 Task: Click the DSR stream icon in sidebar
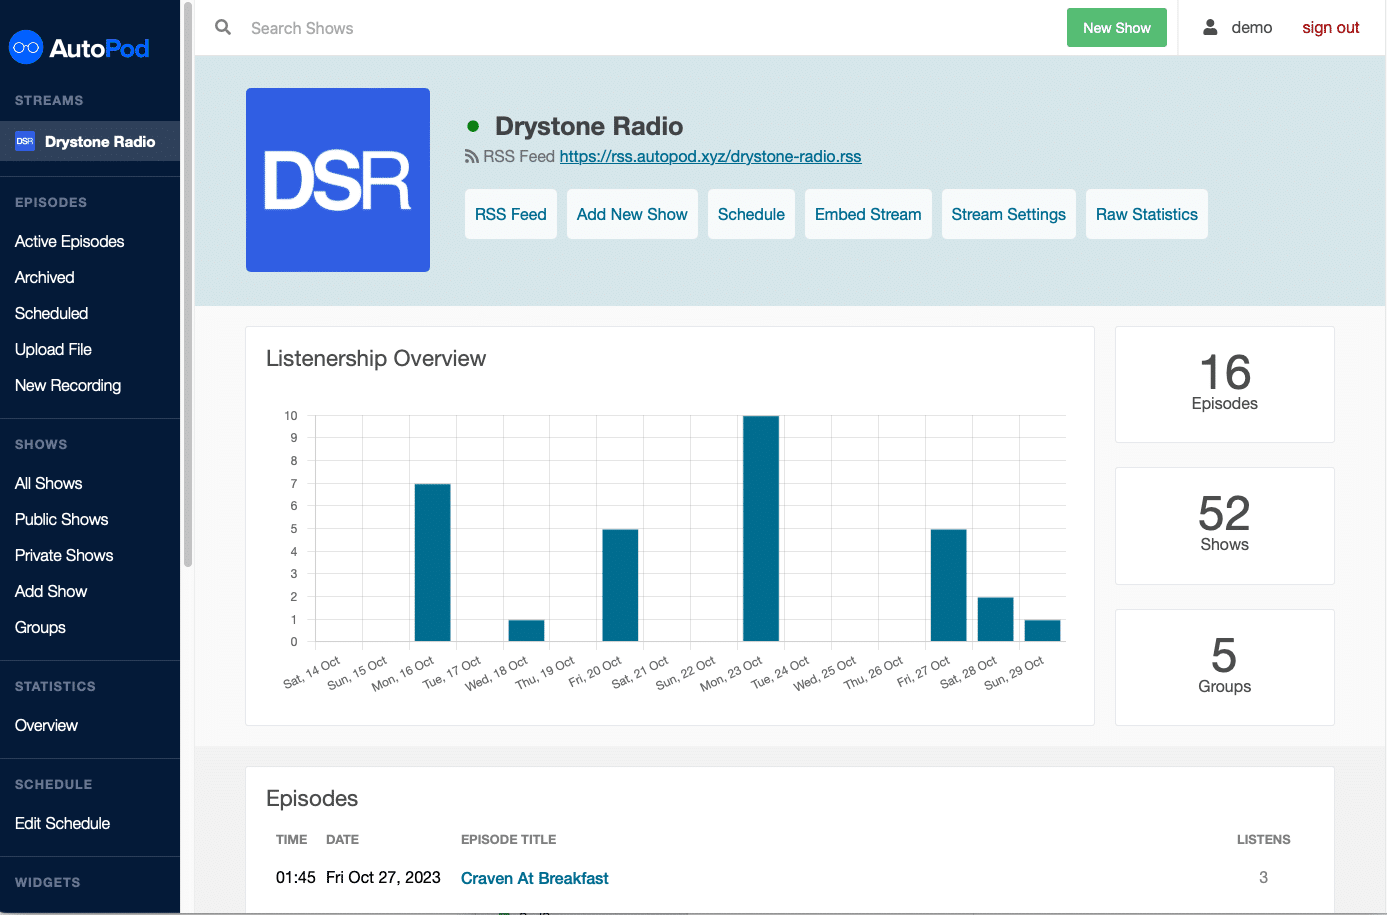pos(25,142)
